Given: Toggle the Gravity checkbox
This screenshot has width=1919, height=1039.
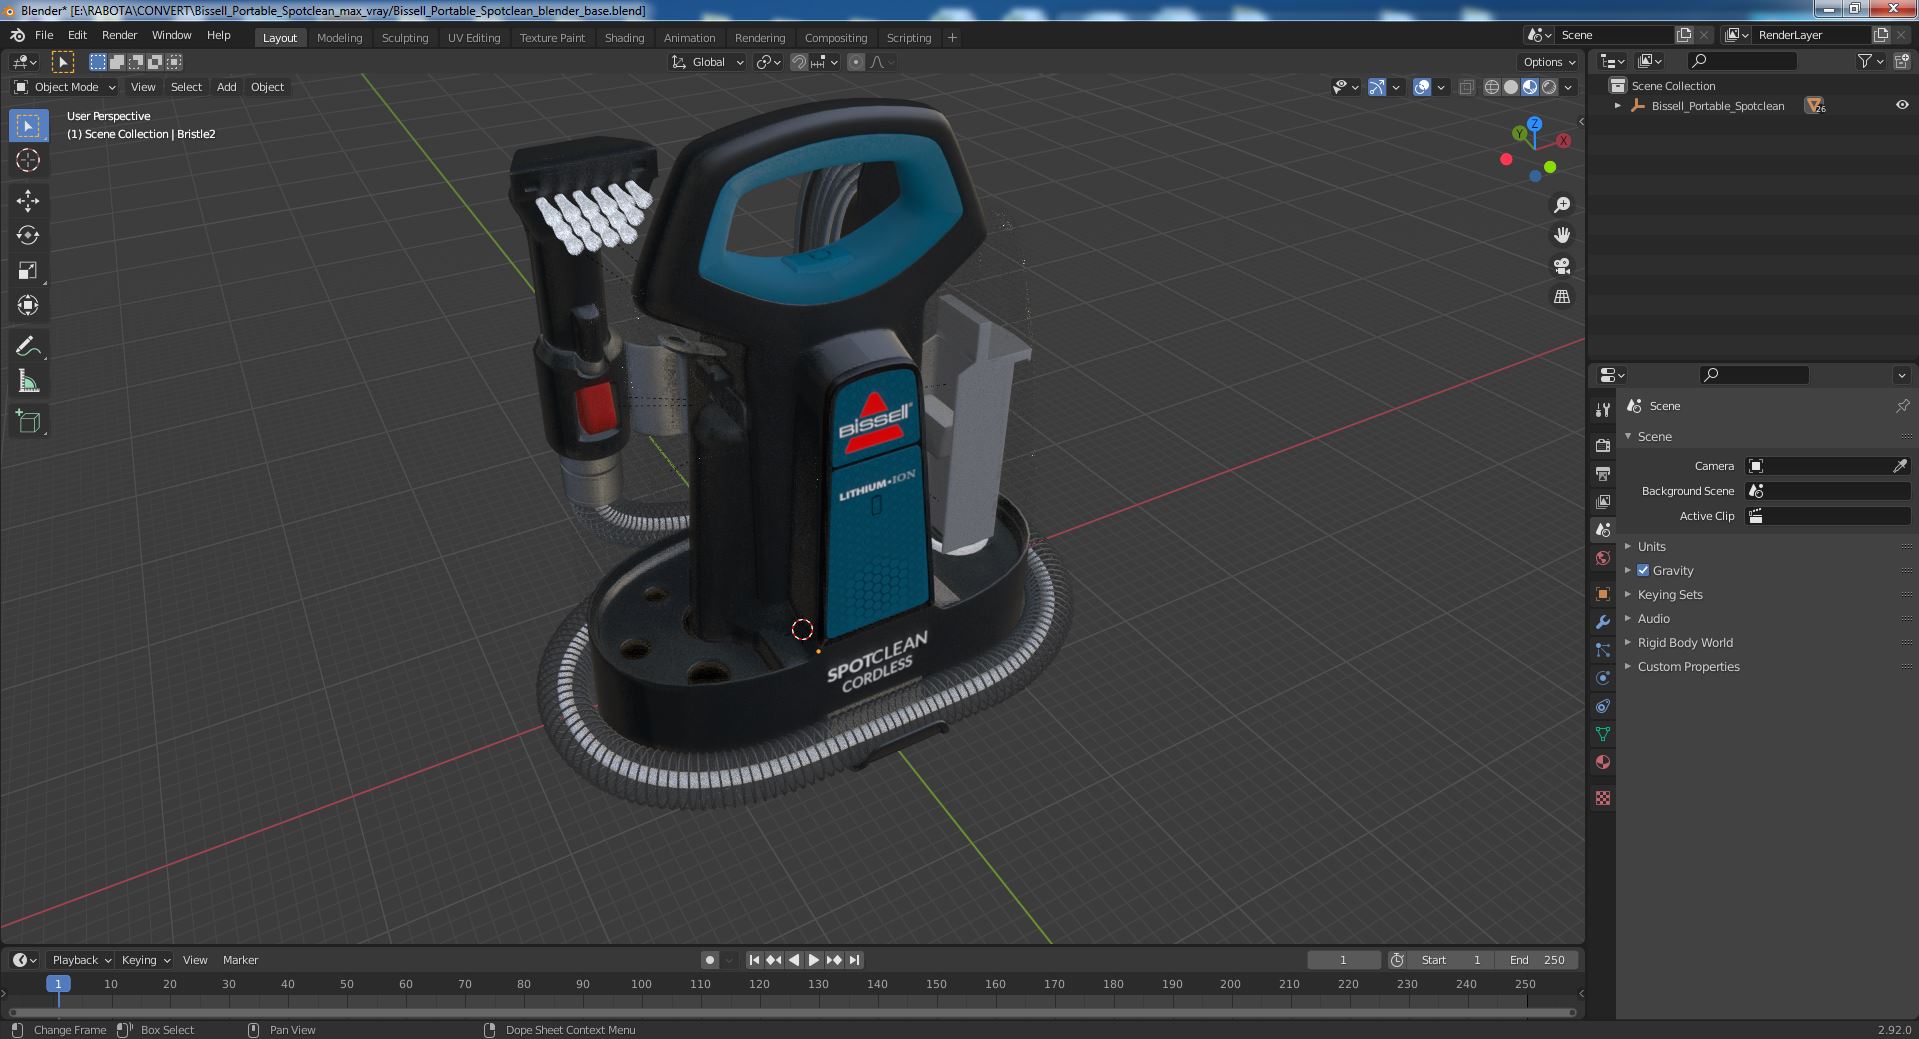Looking at the screenshot, I should (1643, 570).
